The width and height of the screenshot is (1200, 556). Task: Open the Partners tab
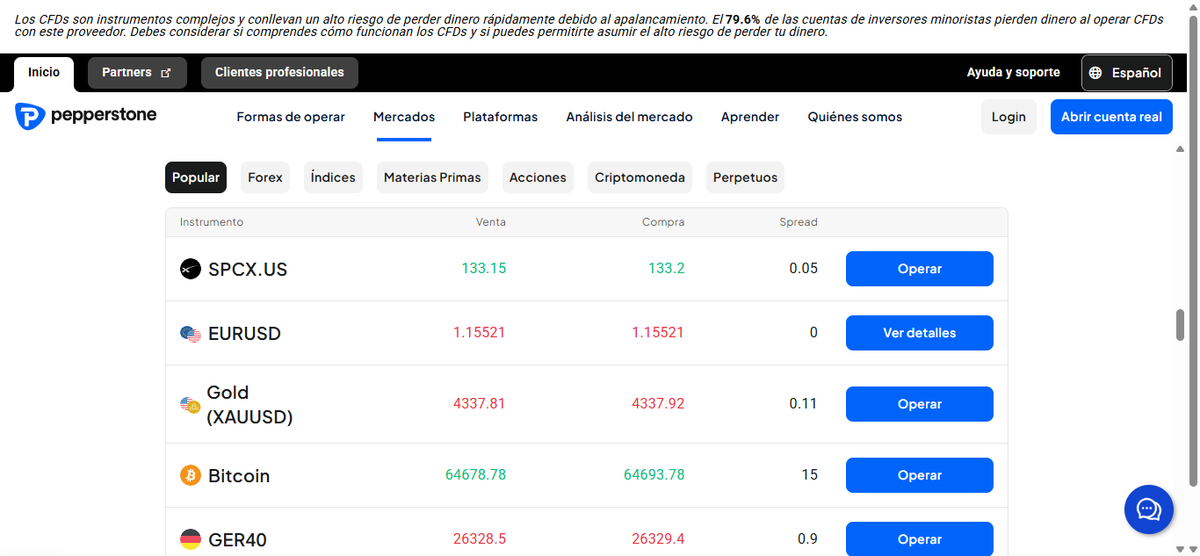(137, 73)
